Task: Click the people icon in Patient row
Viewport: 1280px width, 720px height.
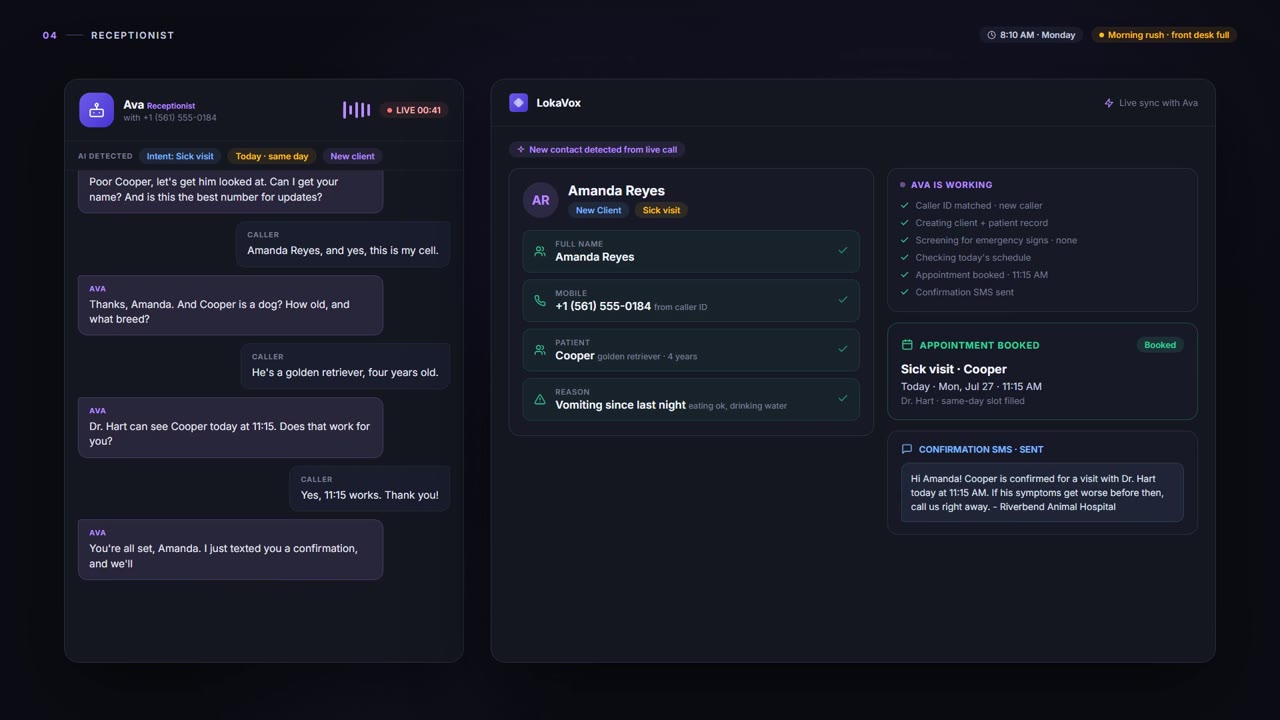Action: click(540, 350)
